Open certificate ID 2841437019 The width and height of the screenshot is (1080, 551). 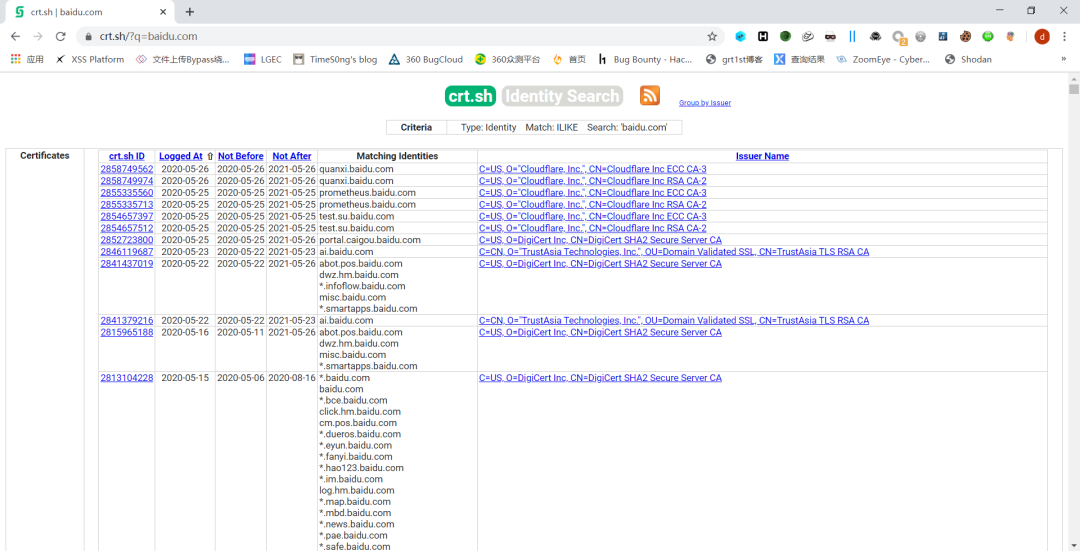(127, 263)
